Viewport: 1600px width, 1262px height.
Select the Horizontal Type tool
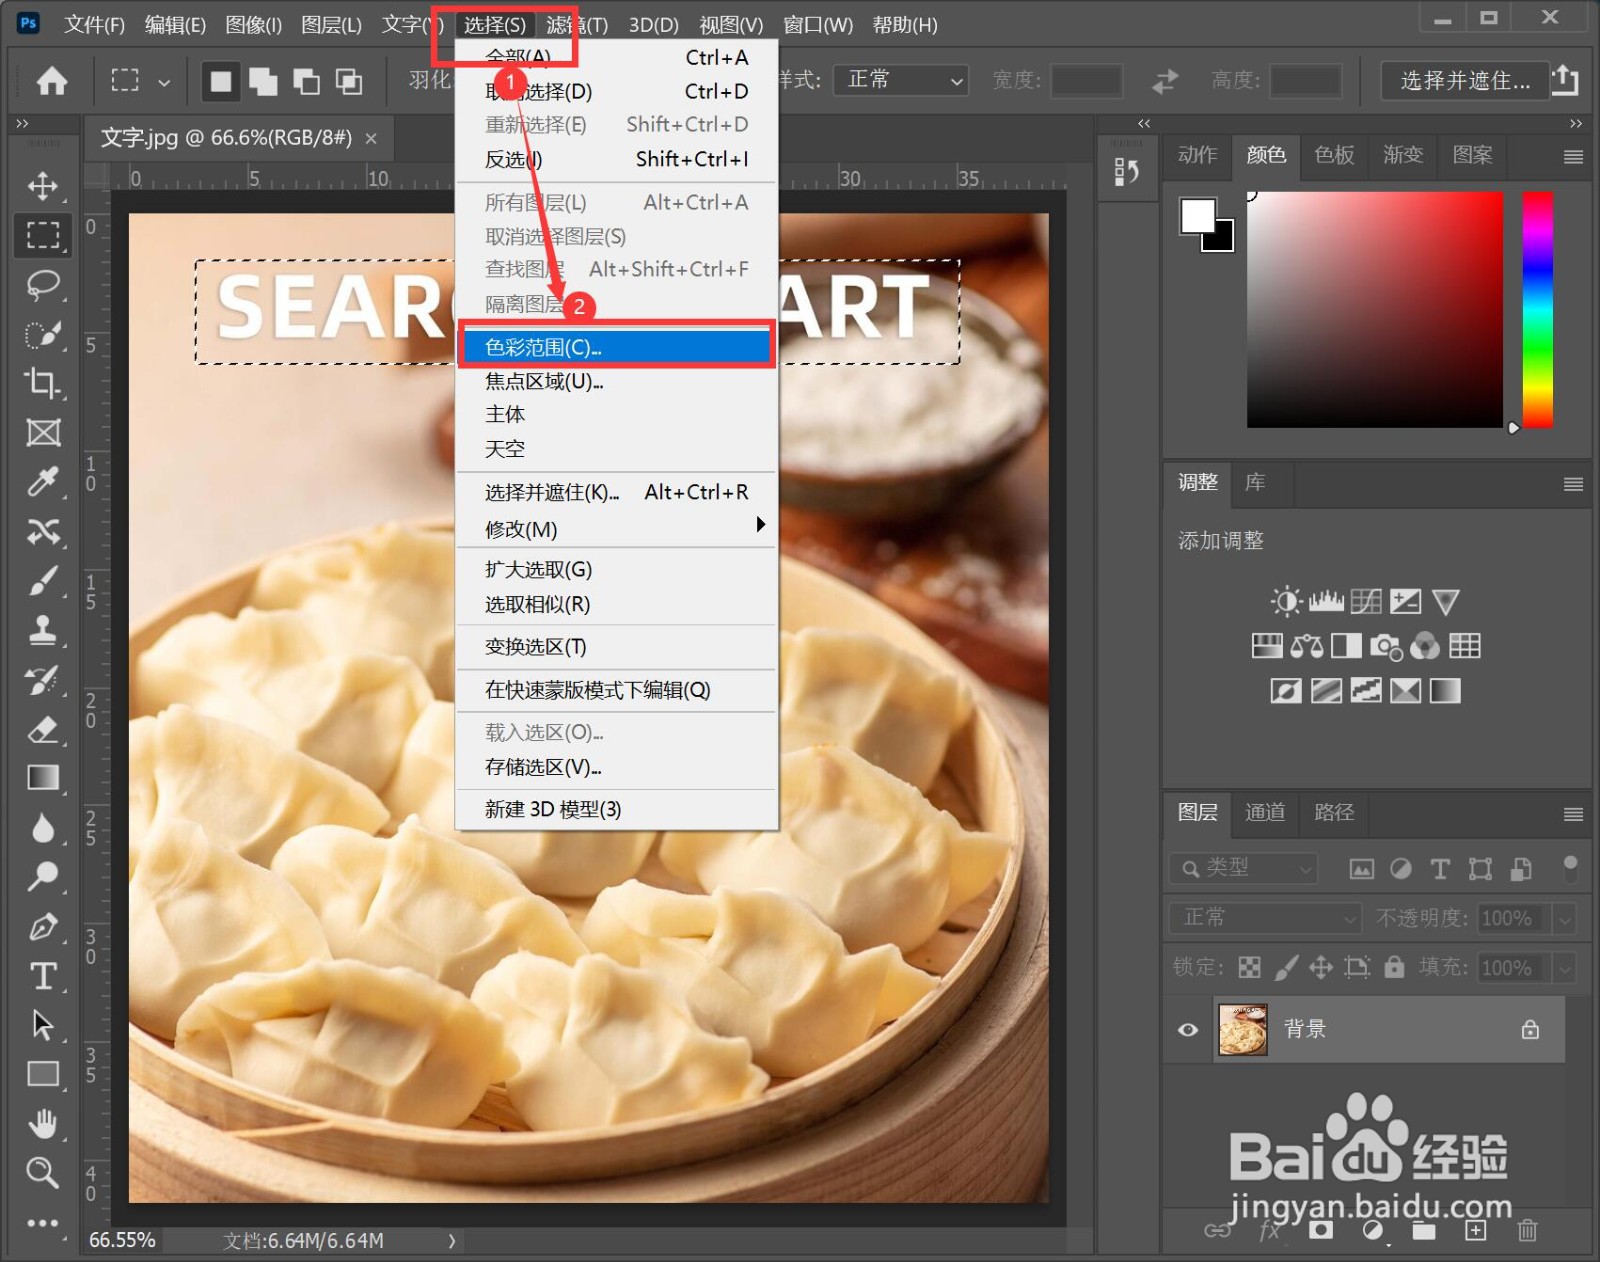point(42,976)
